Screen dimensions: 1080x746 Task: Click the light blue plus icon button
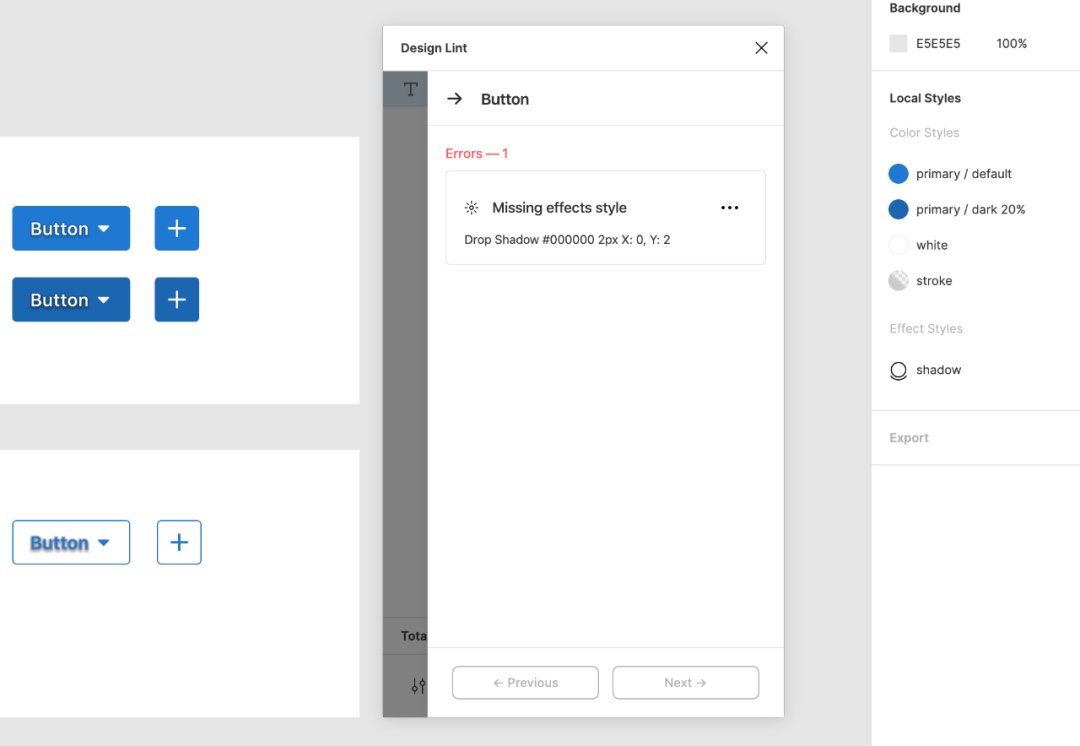coord(177,228)
